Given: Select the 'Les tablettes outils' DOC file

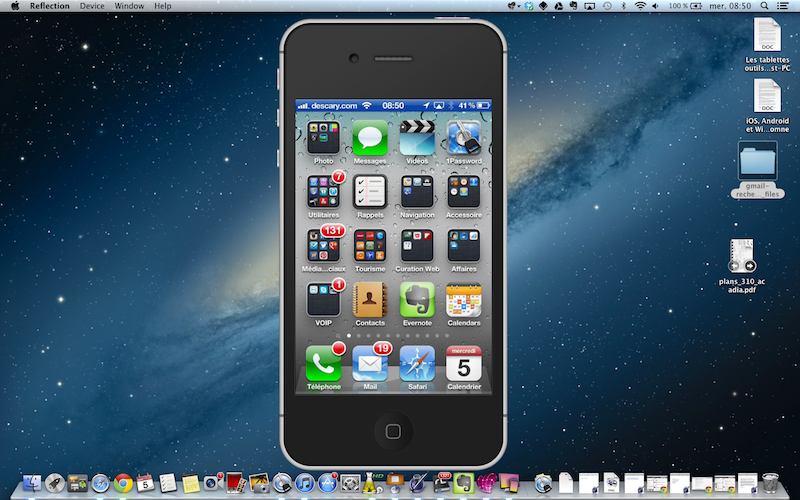Looking at the screenshot, I should point(767,45).
